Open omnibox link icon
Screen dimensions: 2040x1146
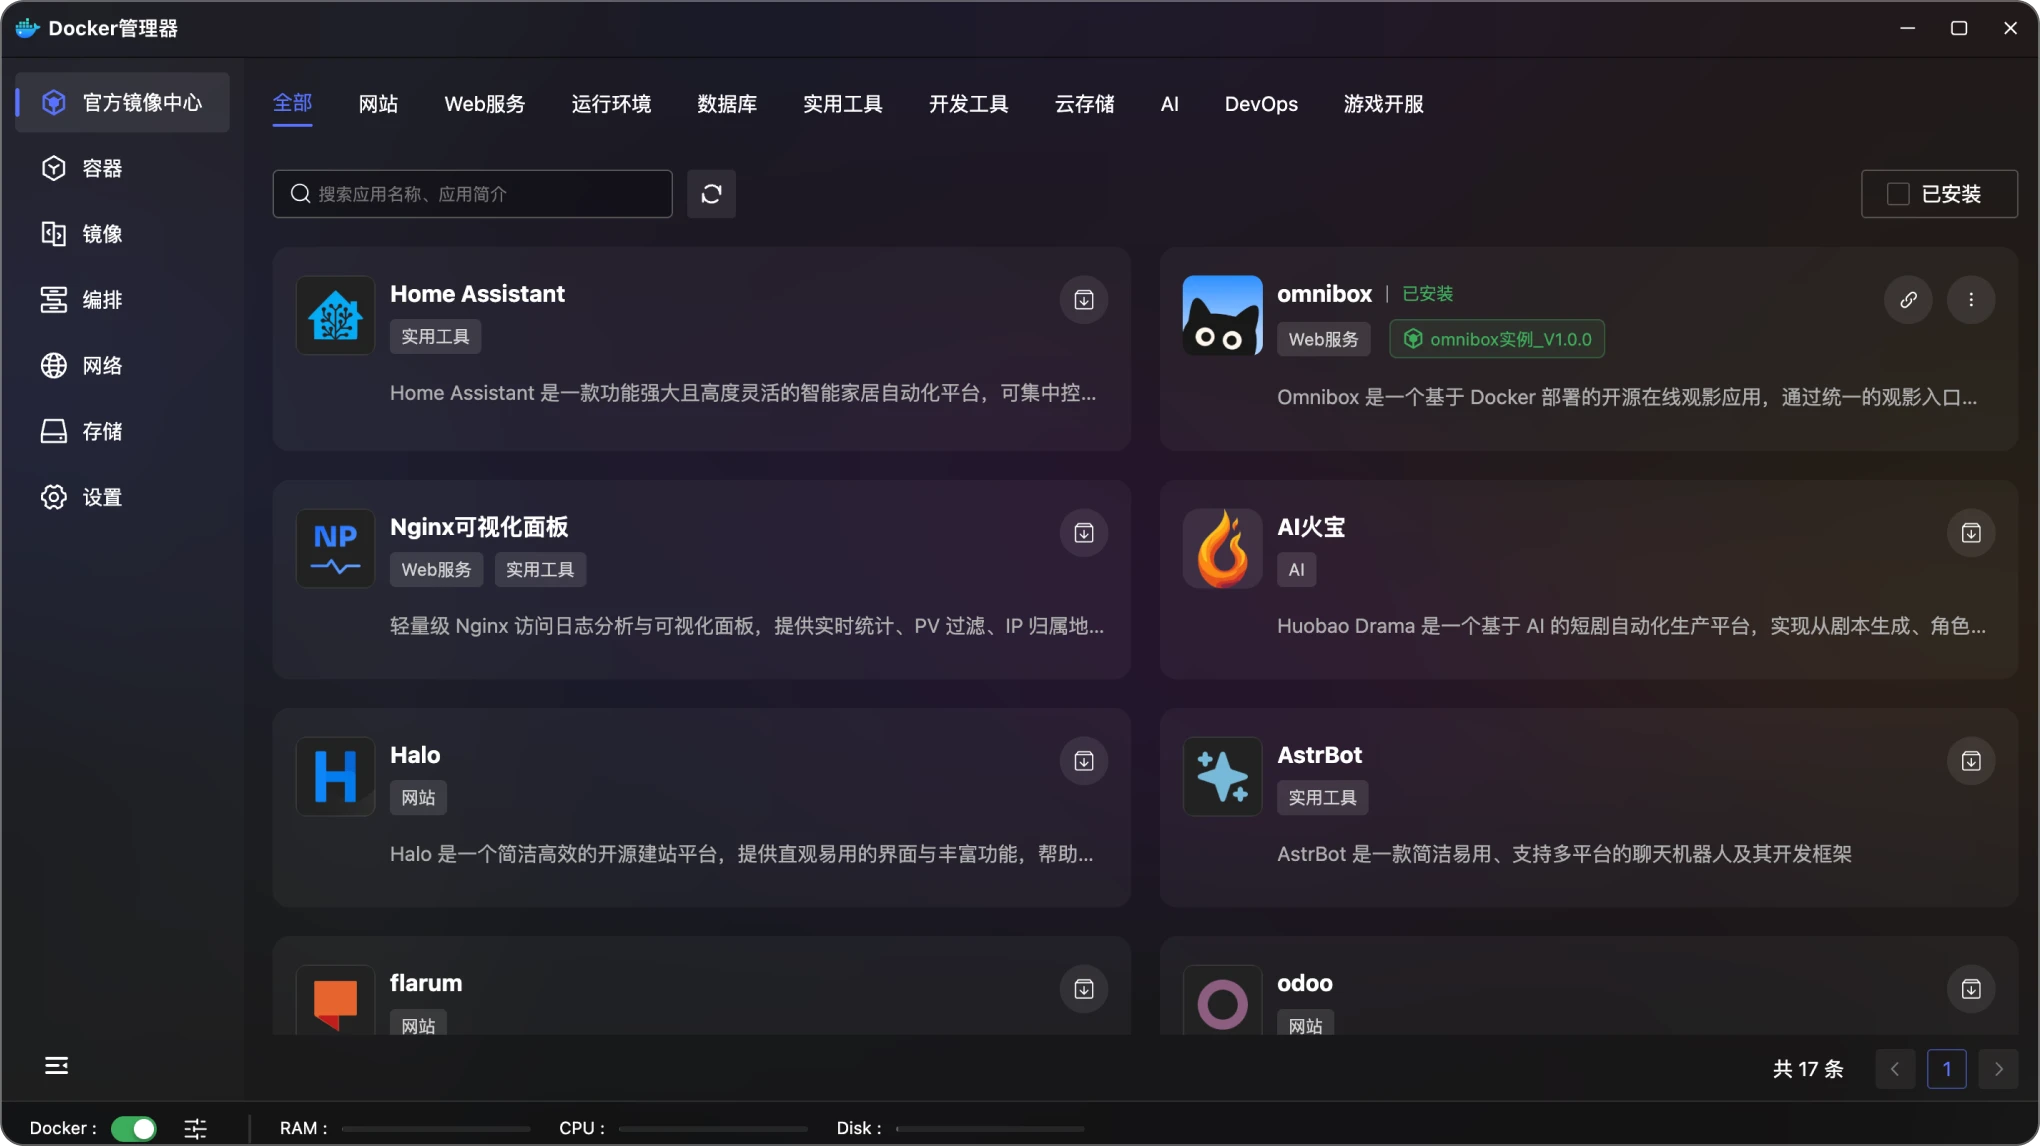pyautogui.click(x=1908, y=300)
